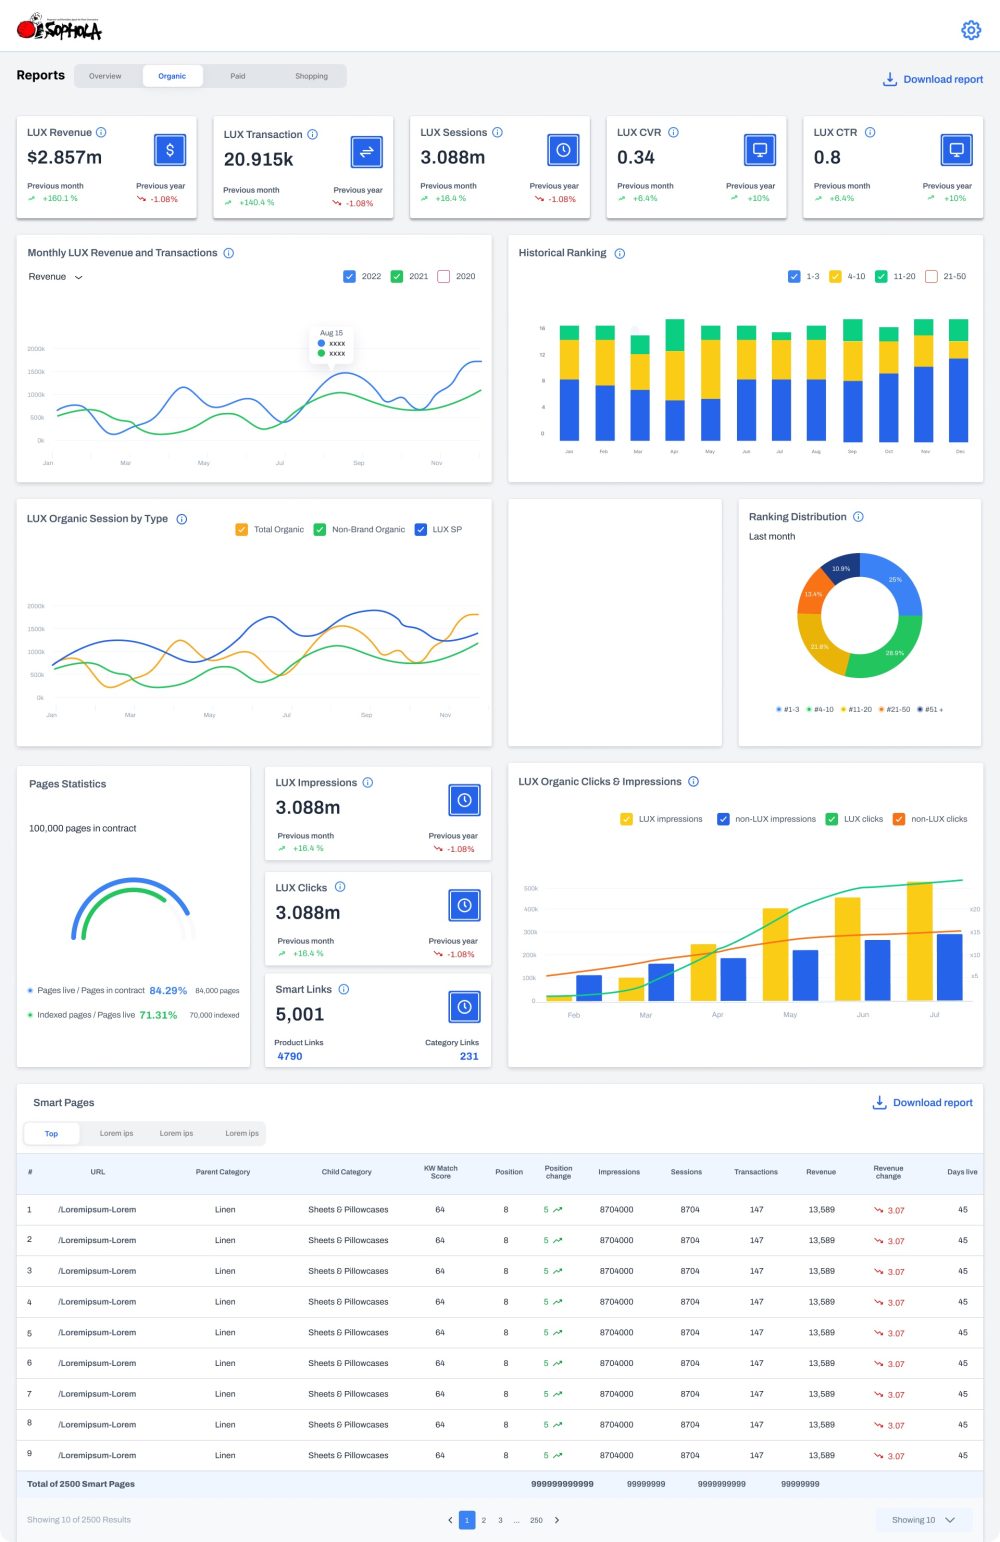Screen dimensions: 1000x1542
Task: Click info icon beside Historical Ranking
Action: click(619, 254)
